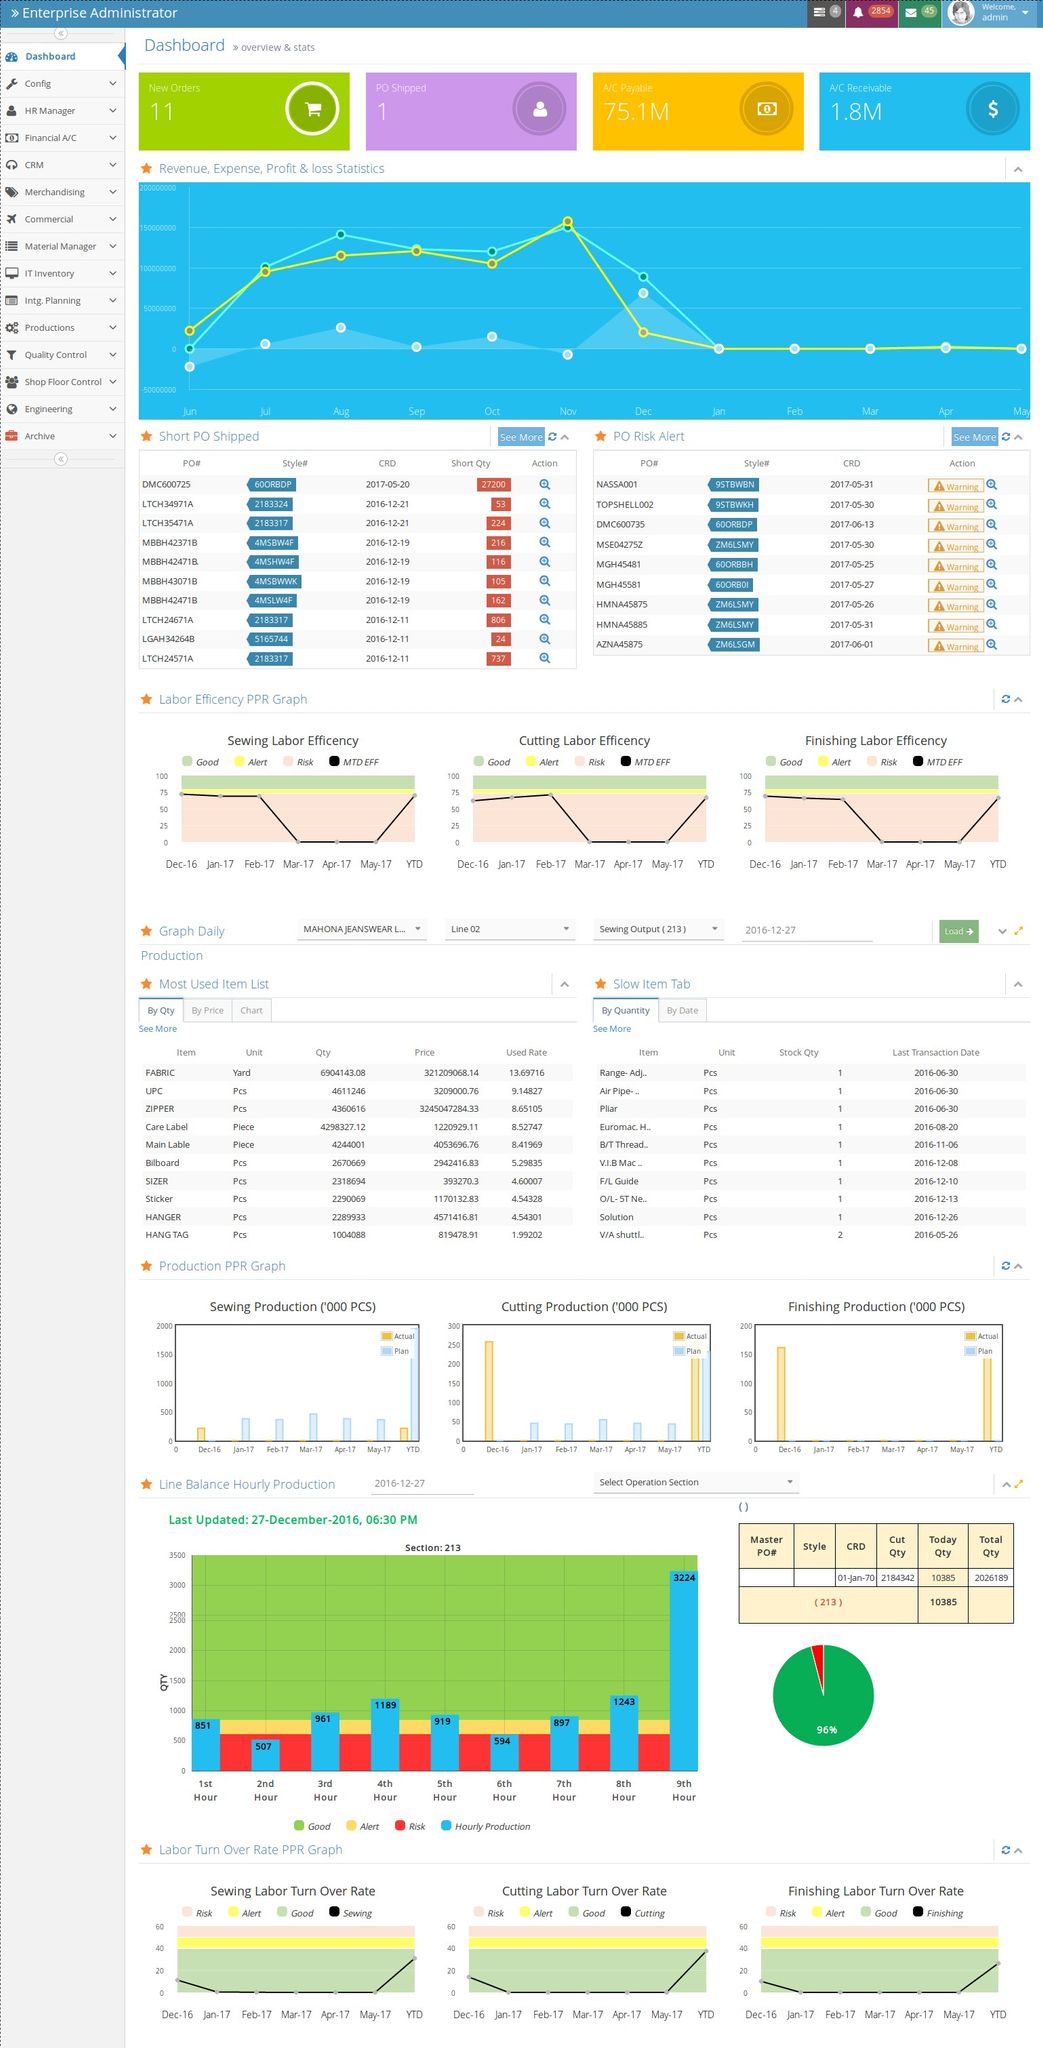Refresh the Production PPR Graph panel
The height and width of the screenshot is (2048, 1043).
[x=1006, y=1266]
